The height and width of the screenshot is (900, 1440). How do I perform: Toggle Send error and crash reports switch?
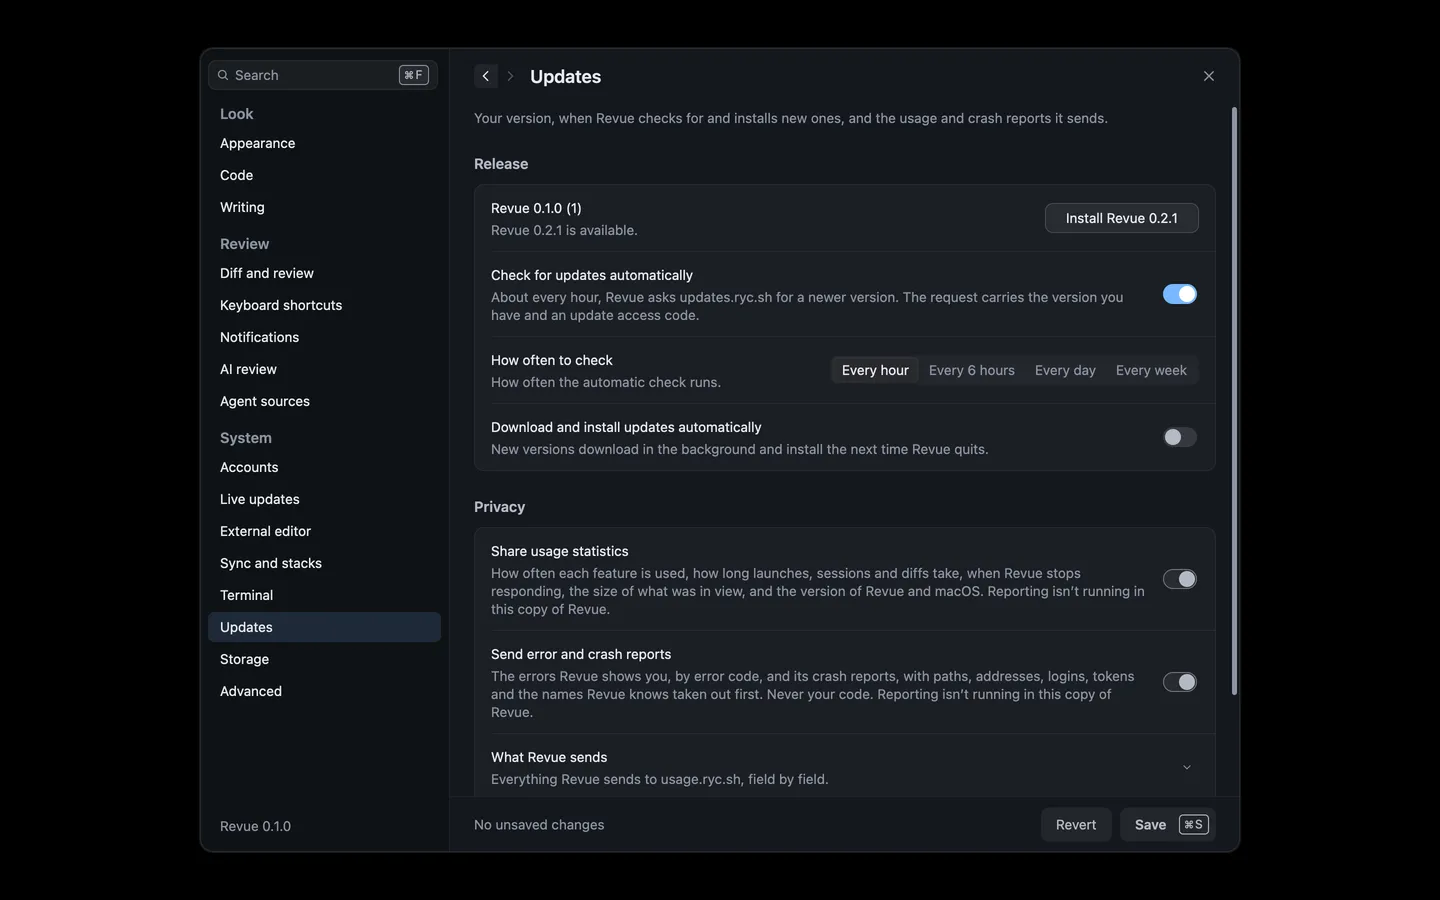1179,682
